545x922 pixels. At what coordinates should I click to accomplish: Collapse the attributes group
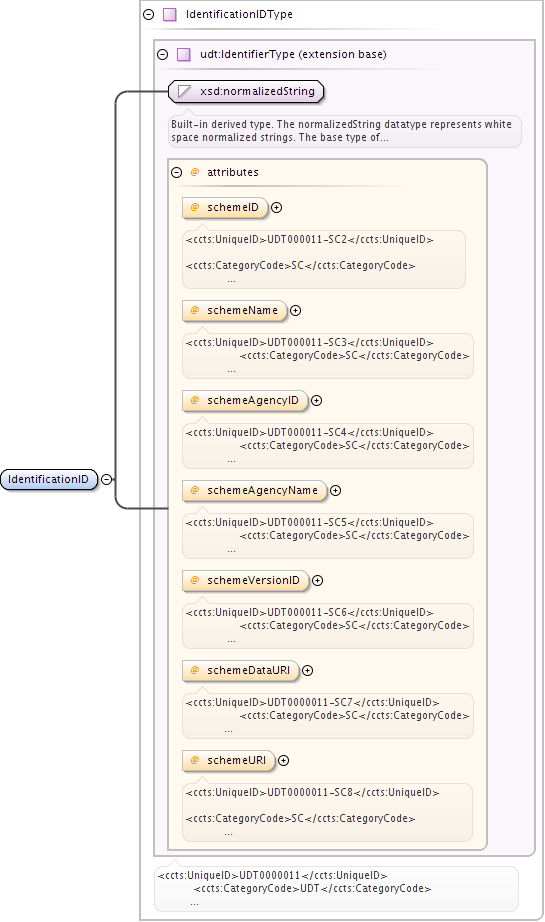(176, 172)
